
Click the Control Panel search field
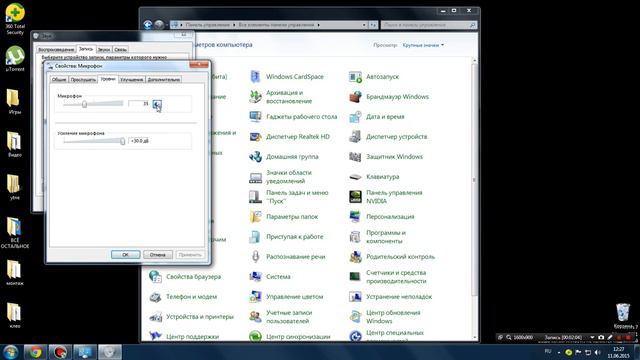(429, 25)
